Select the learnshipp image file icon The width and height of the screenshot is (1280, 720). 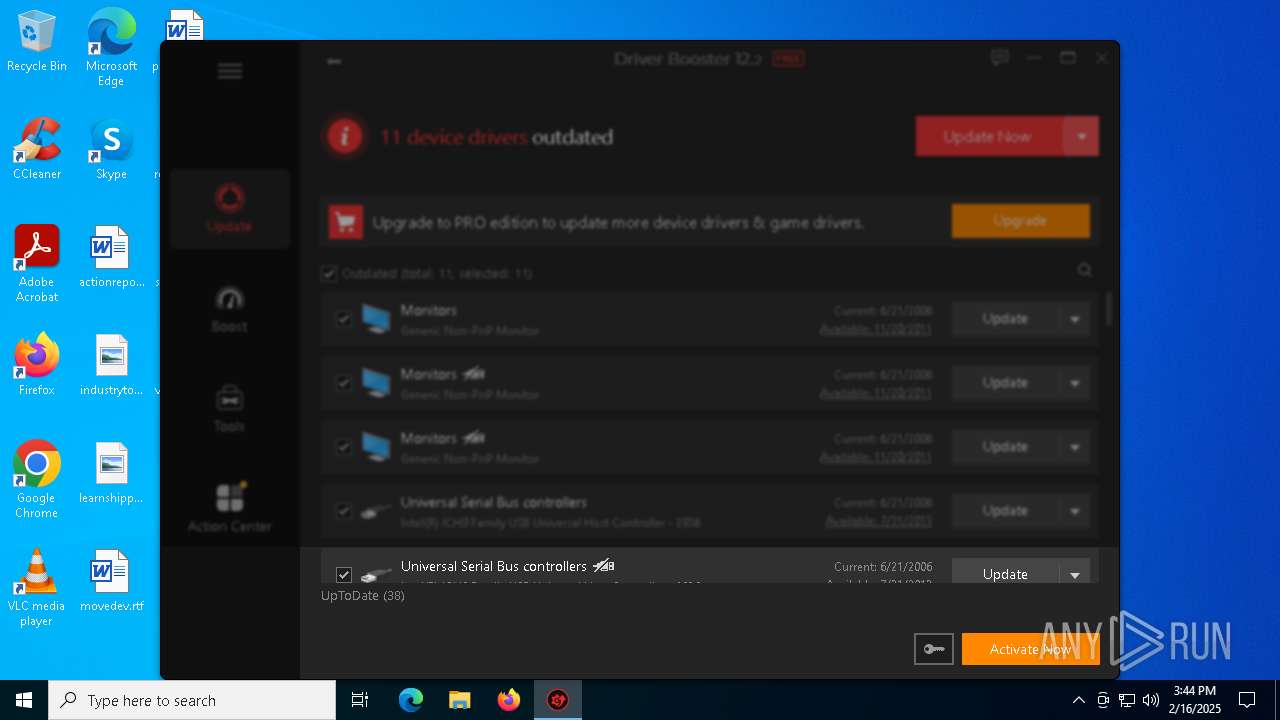coord(111,472)
